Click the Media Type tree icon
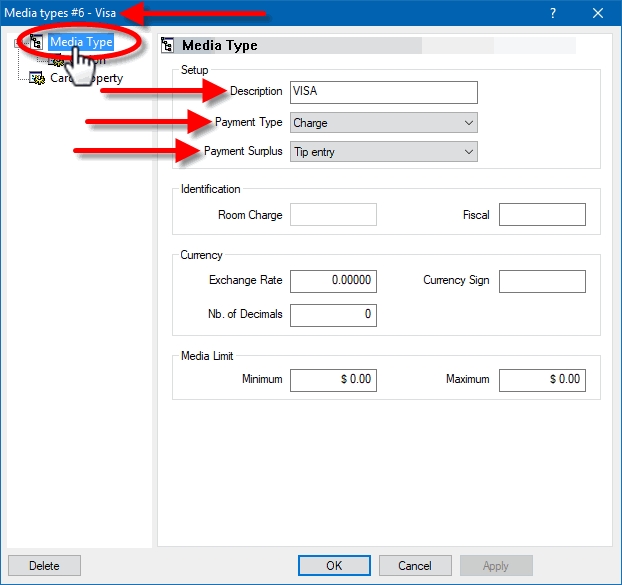The height and width of the screenshot is (585, 622). tap(37, 42)
